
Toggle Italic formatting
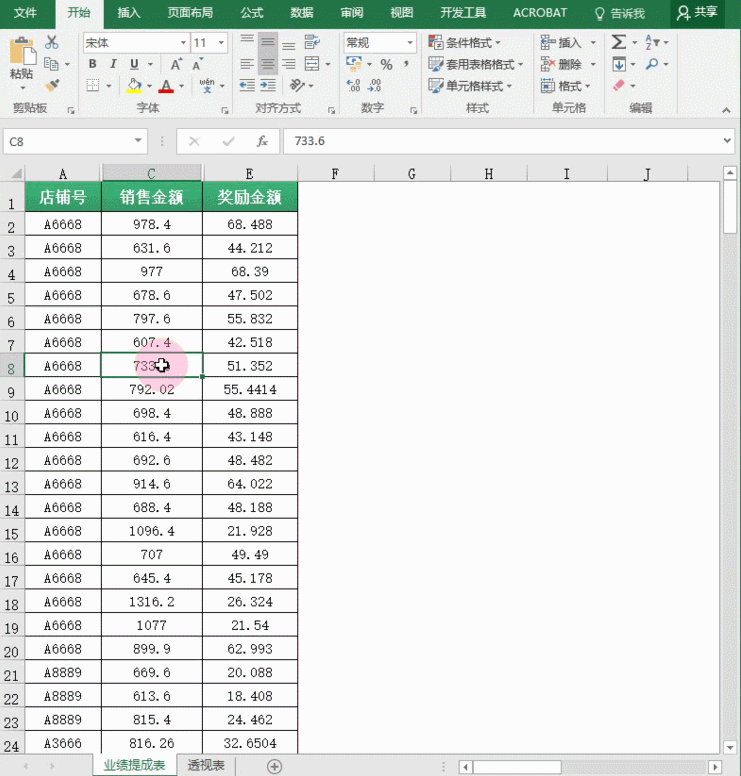112,64
